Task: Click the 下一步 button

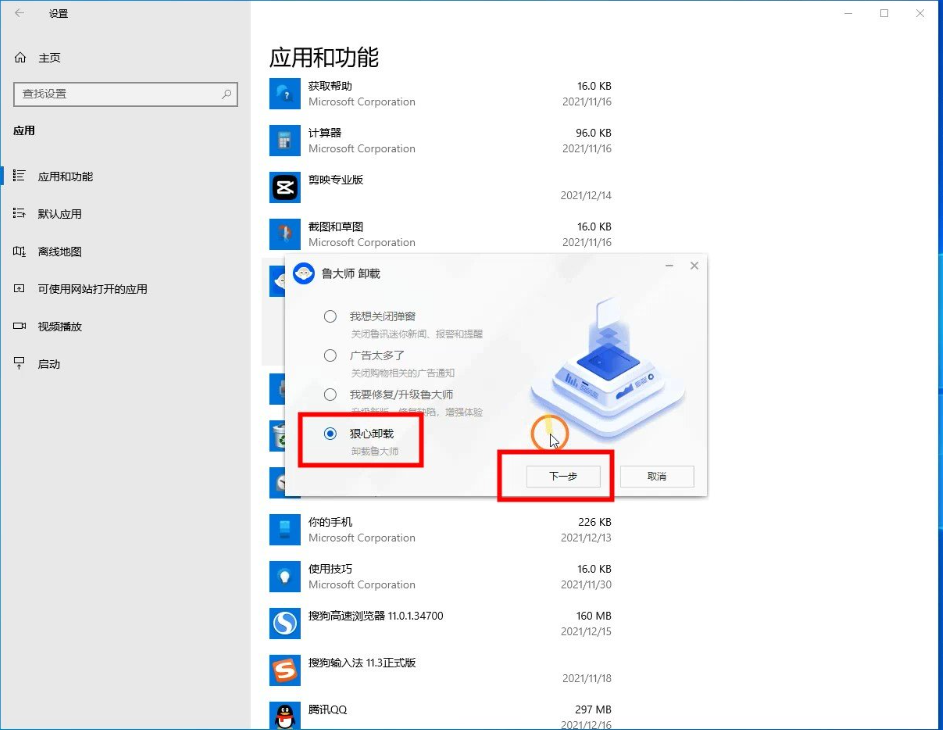Action: coord(563,476)
